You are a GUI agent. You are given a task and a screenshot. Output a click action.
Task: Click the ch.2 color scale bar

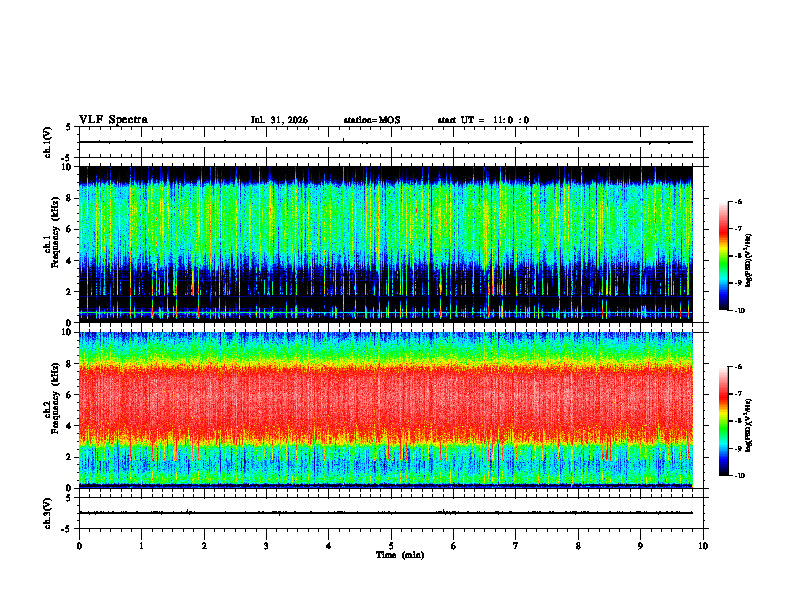click(x=723, y=421)
